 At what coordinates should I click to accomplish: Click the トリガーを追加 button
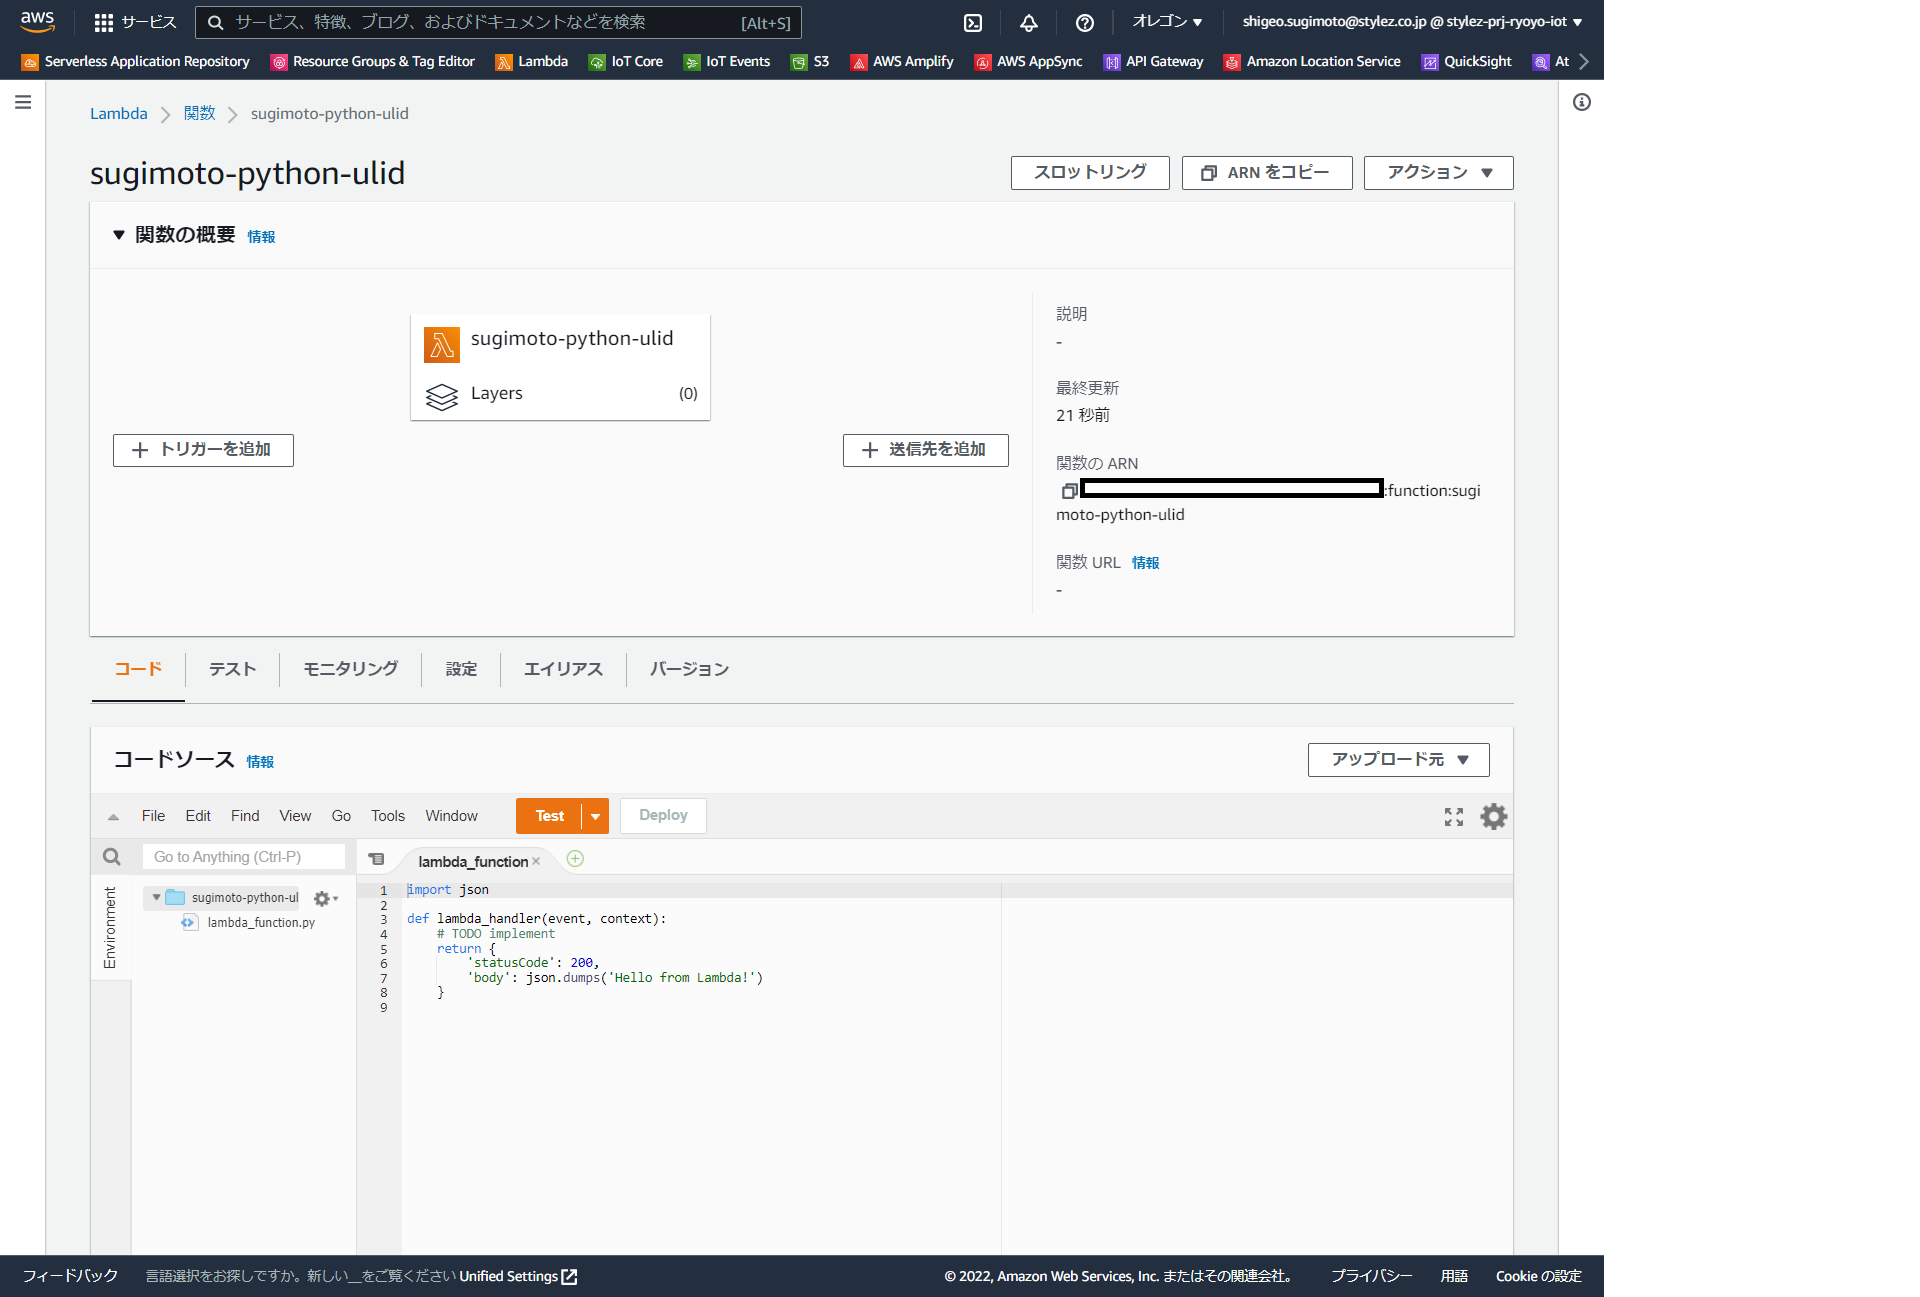203,450
